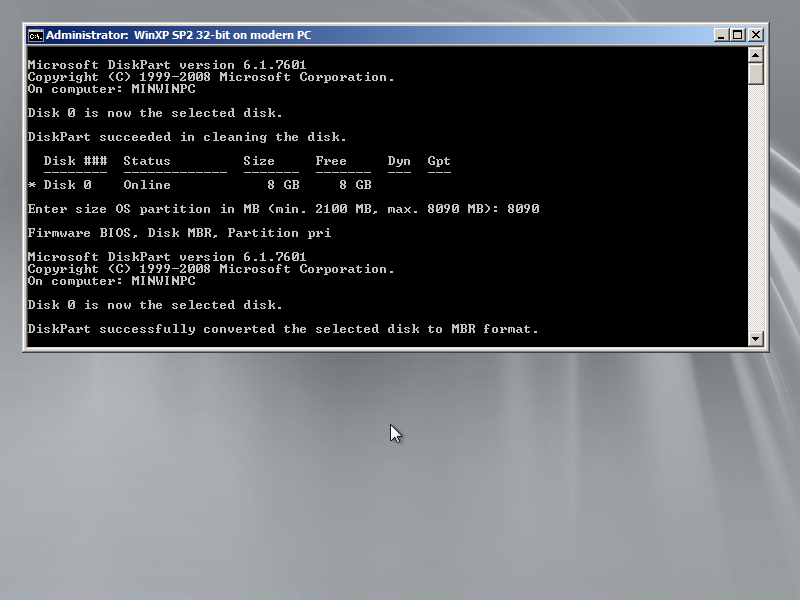
Task: Click the entered value '8090' after the colon
Action: (x=523, y=209)
